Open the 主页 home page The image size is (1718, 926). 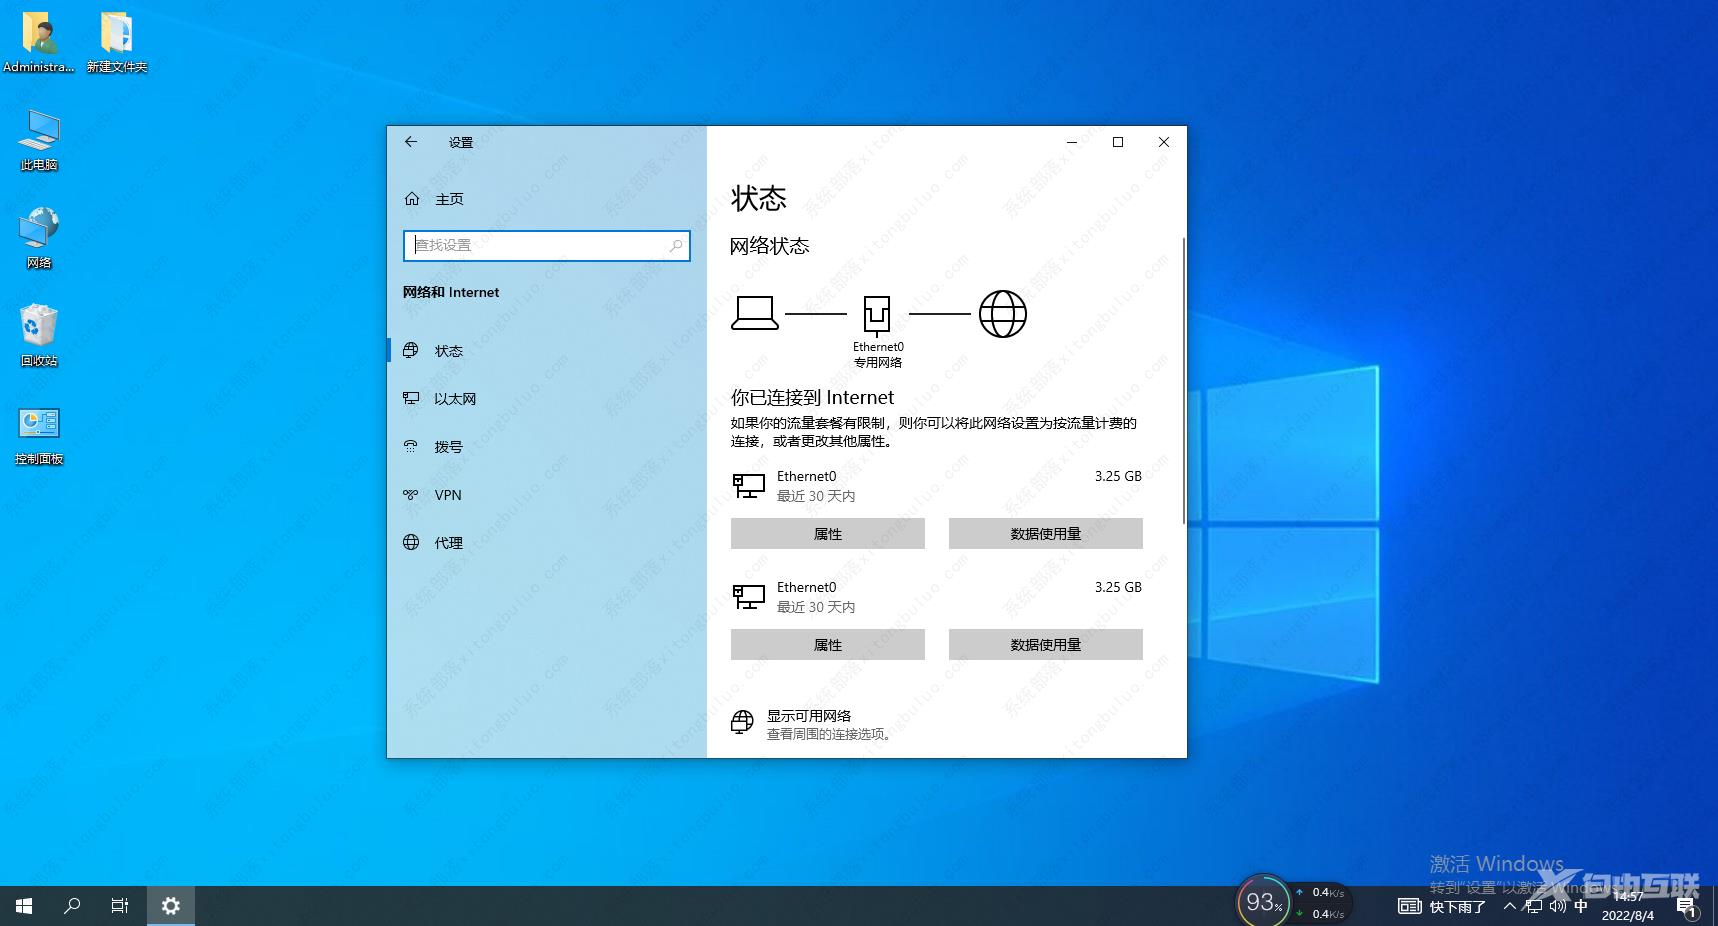tap(433, 199)
